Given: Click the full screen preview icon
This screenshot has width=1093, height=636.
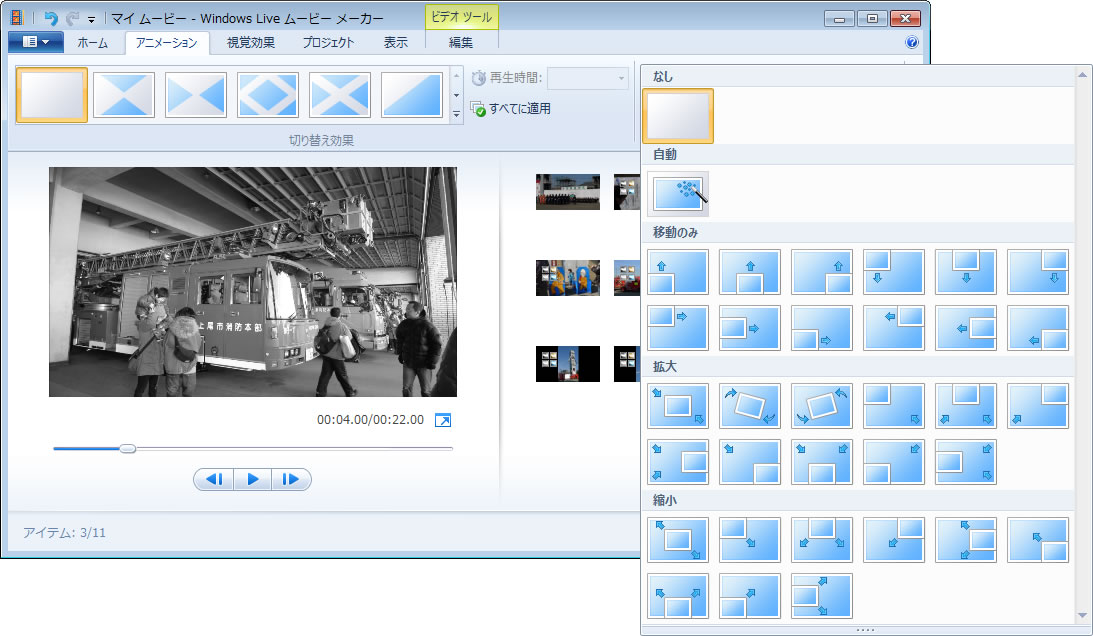Looking at the screenshot, I should coord(443,420).
